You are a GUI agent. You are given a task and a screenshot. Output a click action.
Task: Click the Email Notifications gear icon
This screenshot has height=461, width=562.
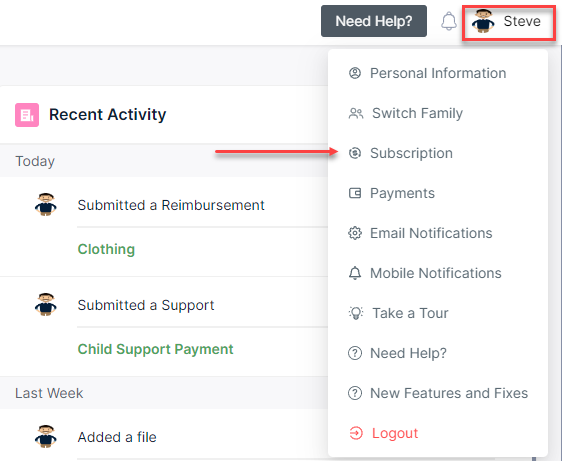click(x=355, y=233)
